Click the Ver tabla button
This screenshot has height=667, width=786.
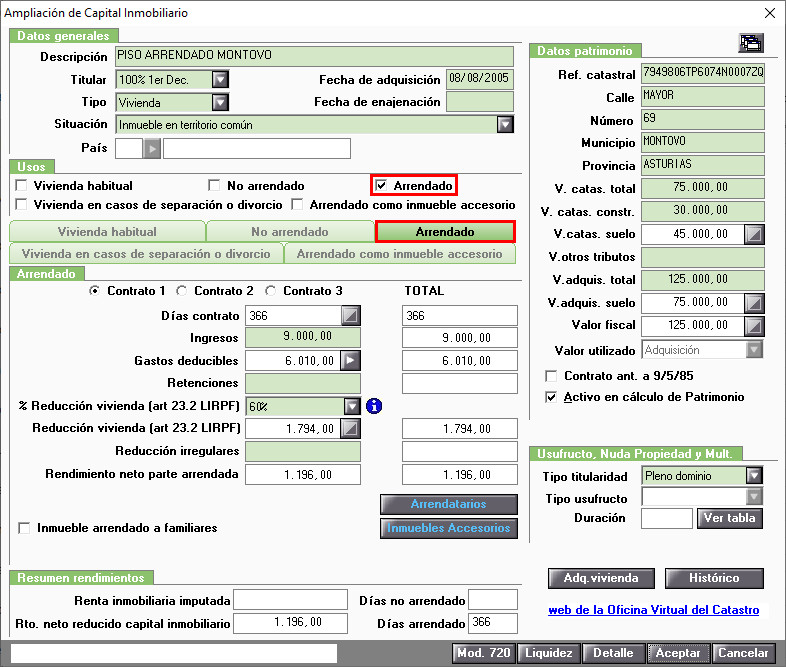730,518
